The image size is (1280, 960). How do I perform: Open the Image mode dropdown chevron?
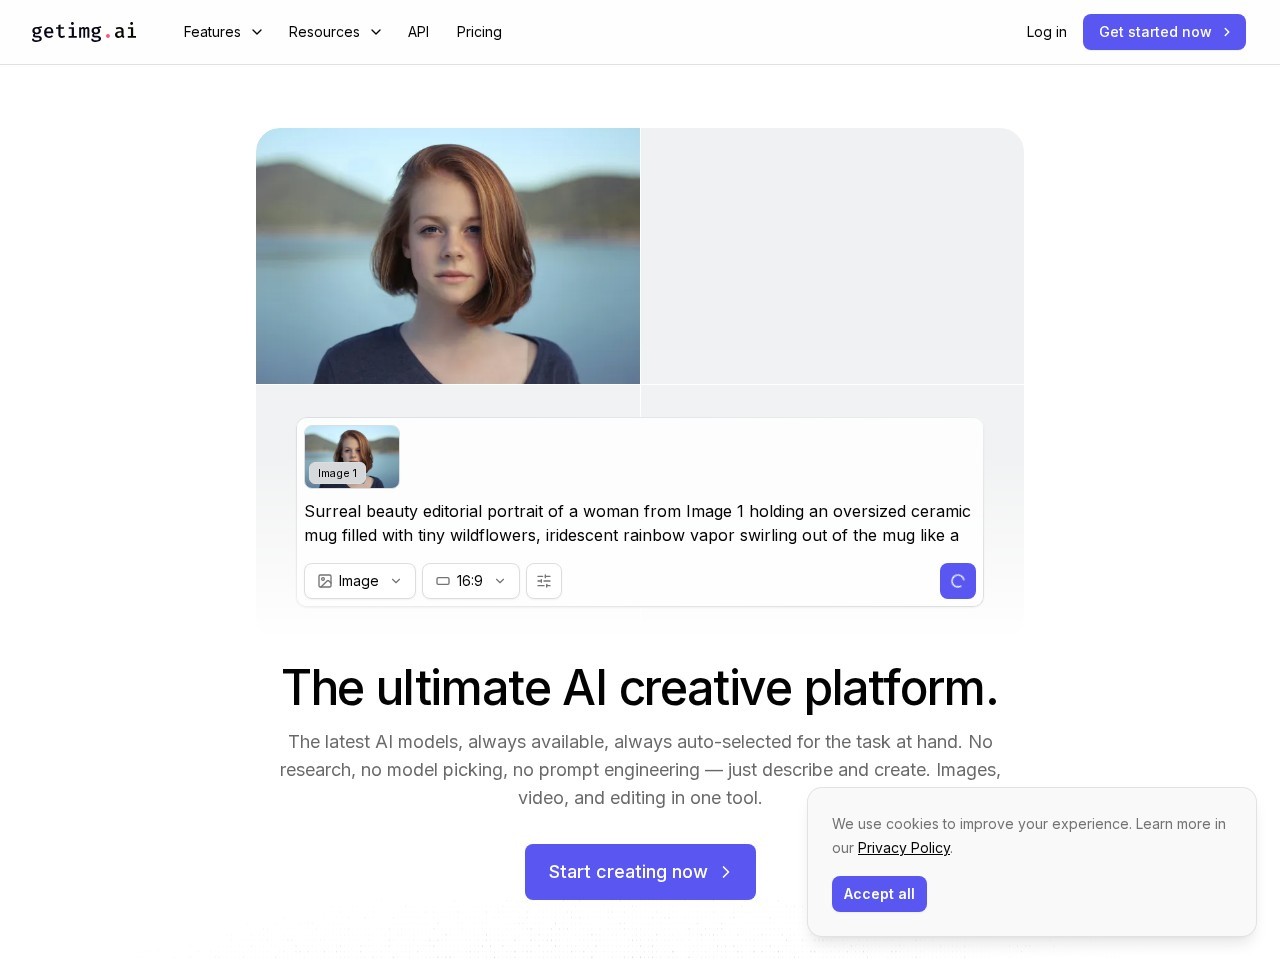tap(396, 581)
